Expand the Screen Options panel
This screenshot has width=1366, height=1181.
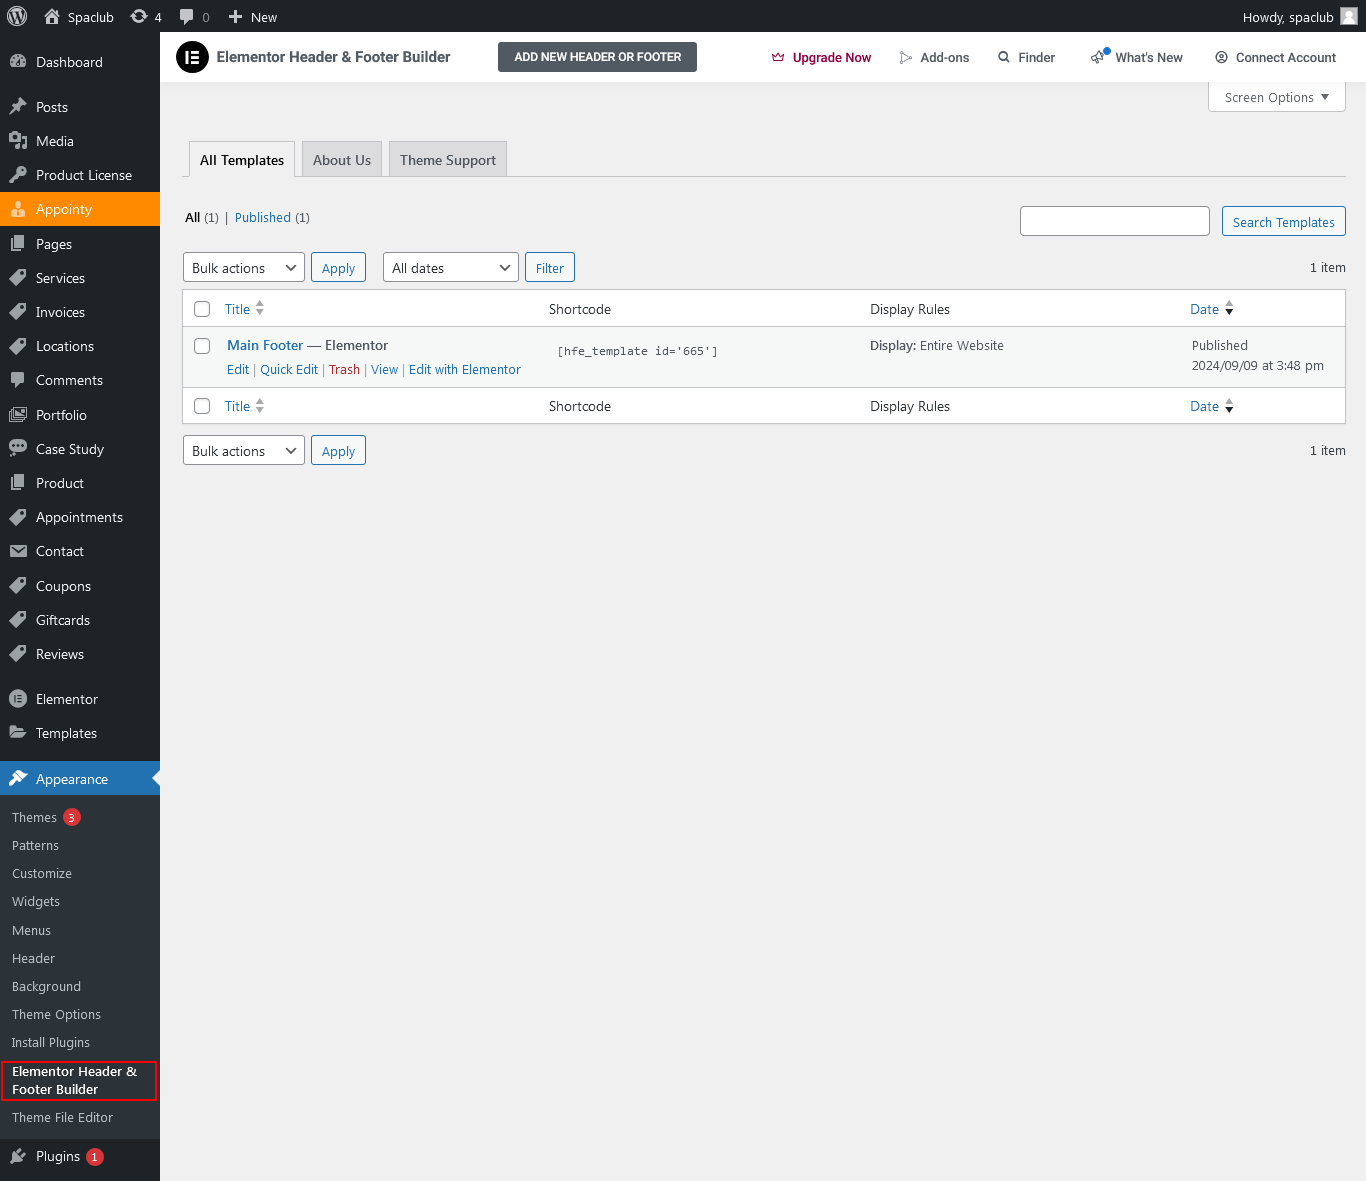(x=1277, y=97)
